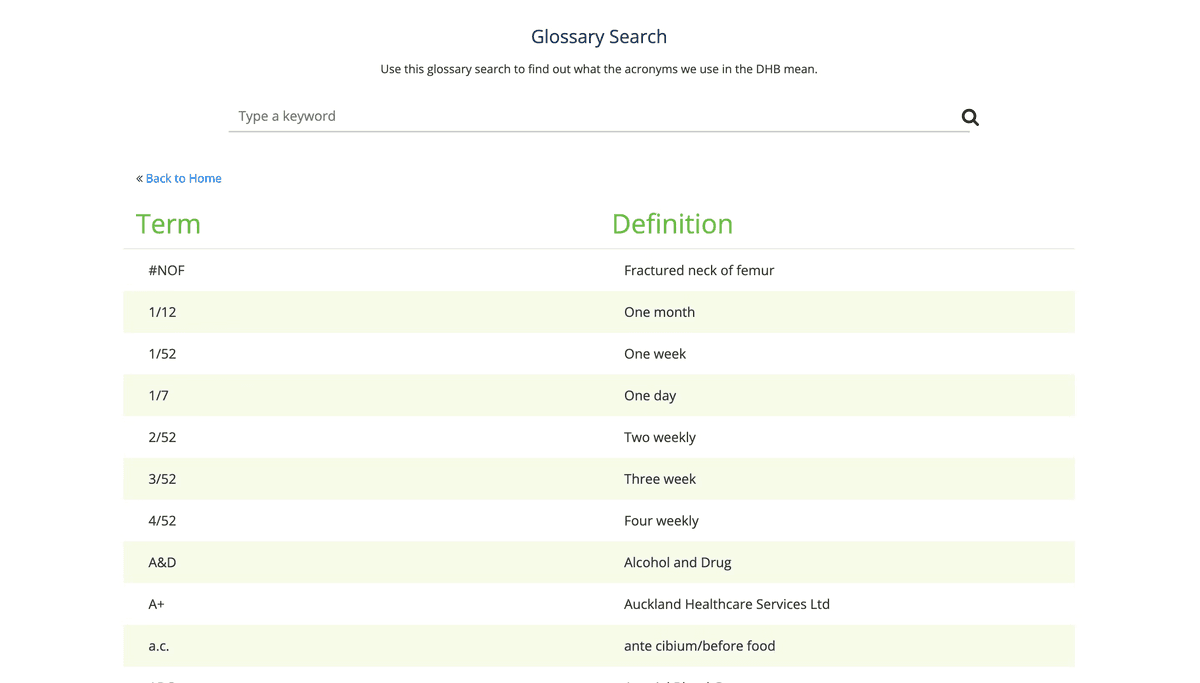Click the Glossary Search page title

598,36
